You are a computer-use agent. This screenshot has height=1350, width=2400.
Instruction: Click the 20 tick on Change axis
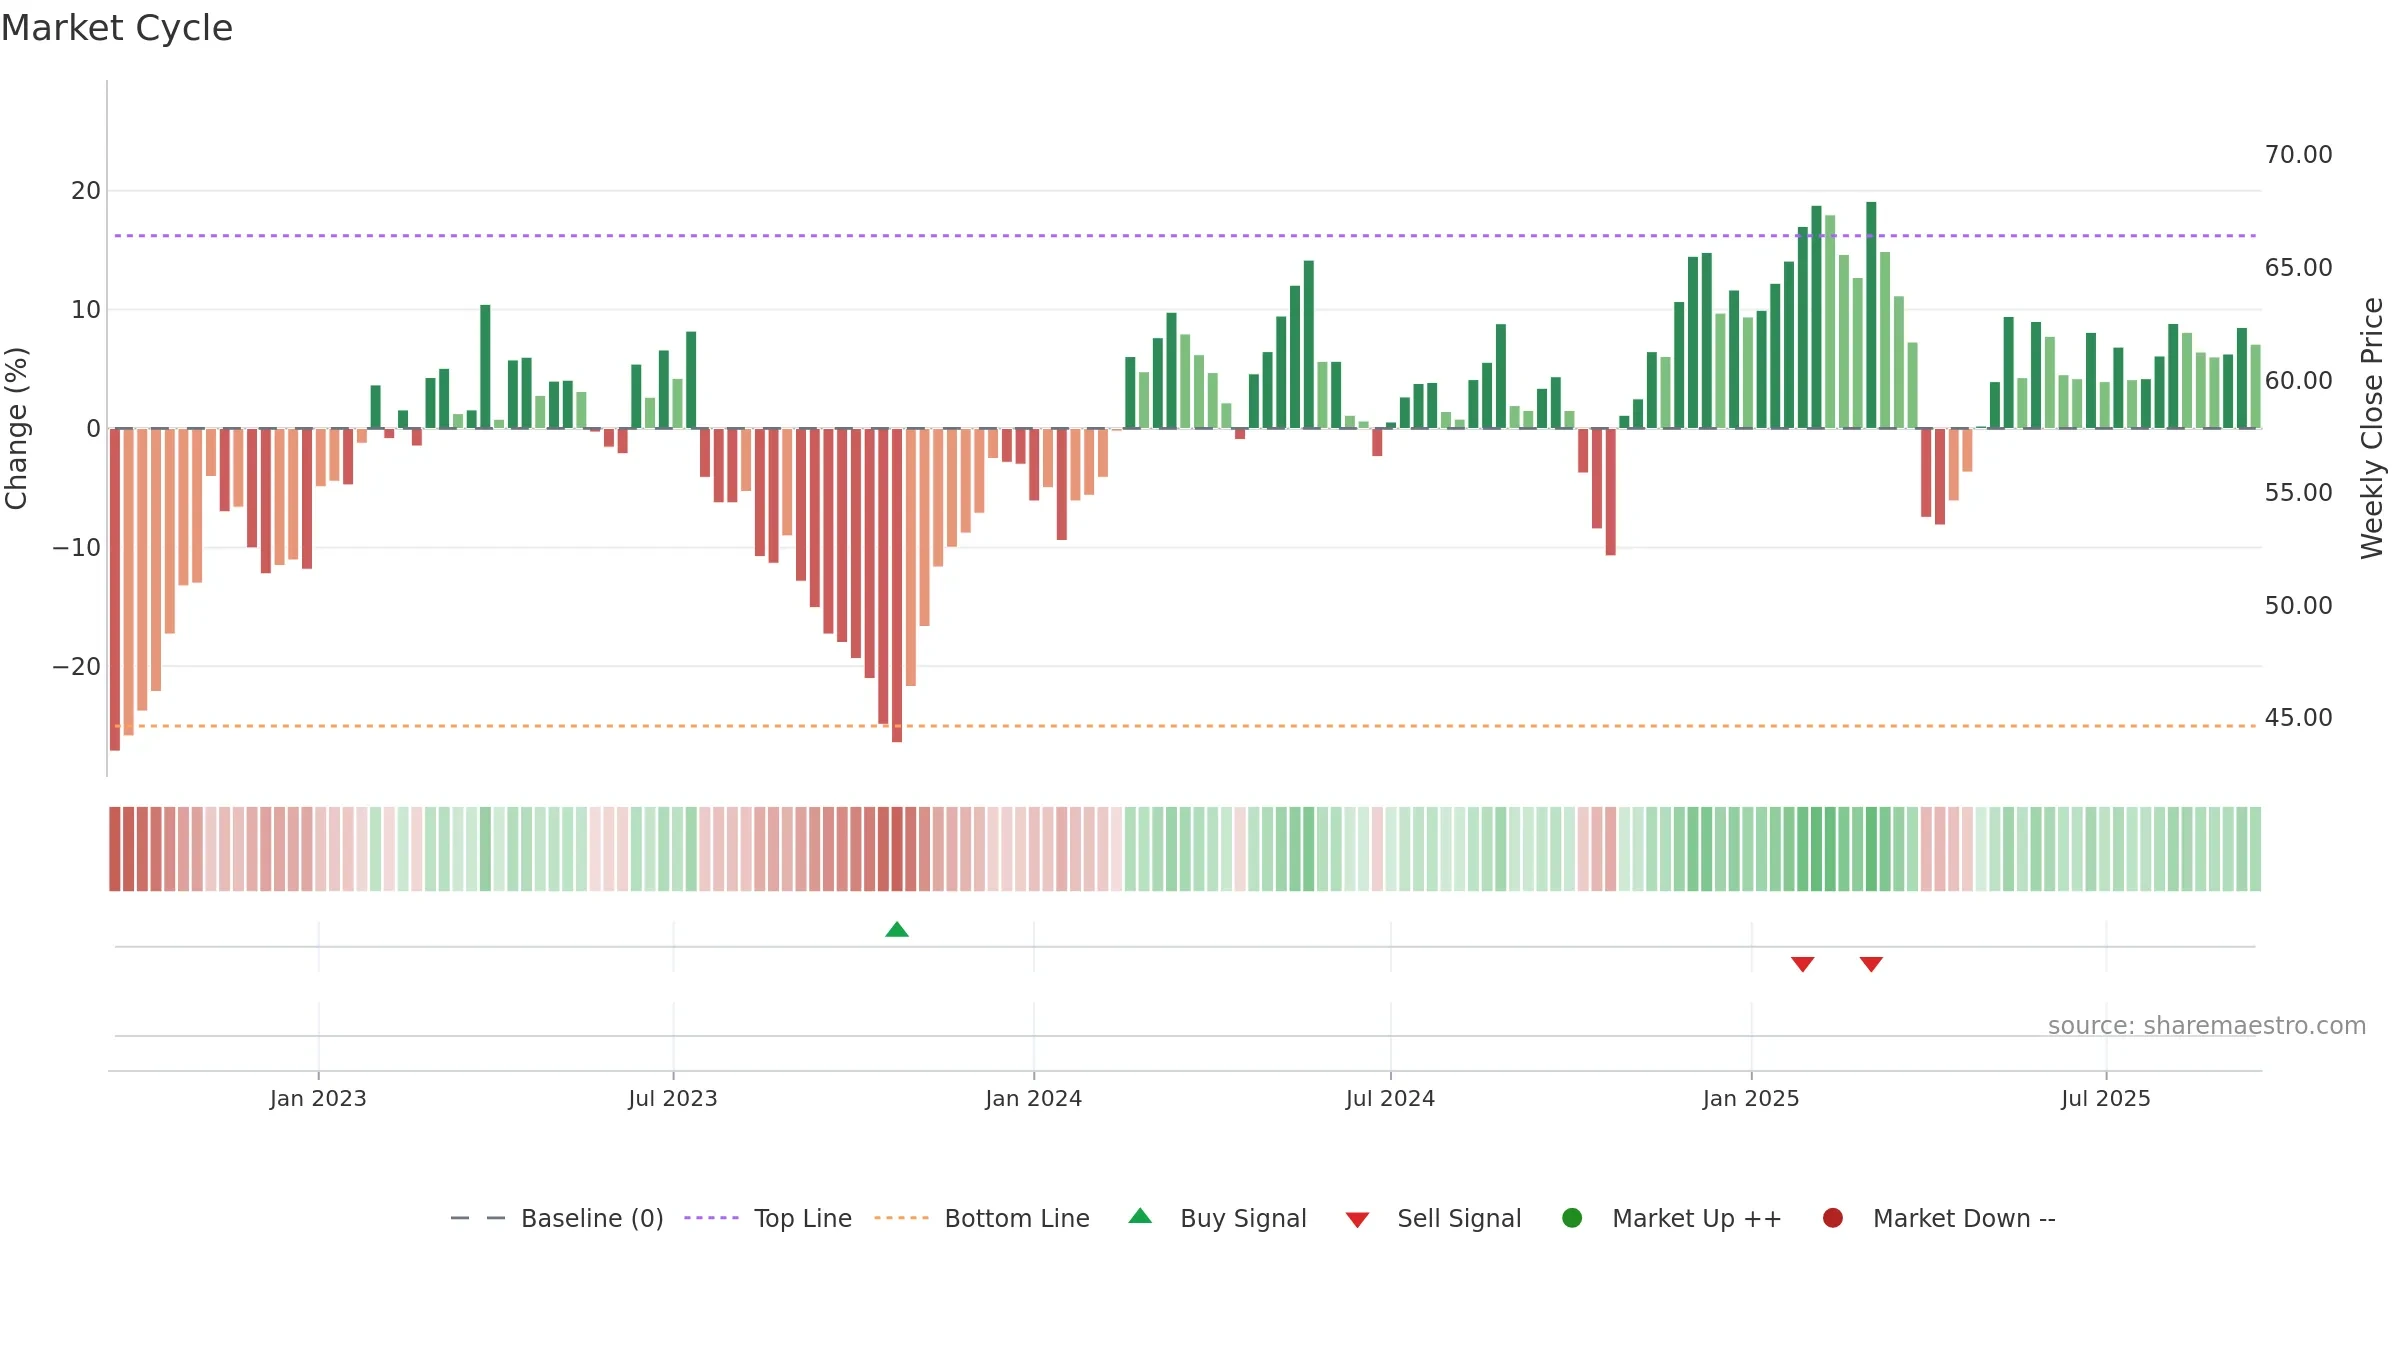pyautogui.click(x=86, y=191)
